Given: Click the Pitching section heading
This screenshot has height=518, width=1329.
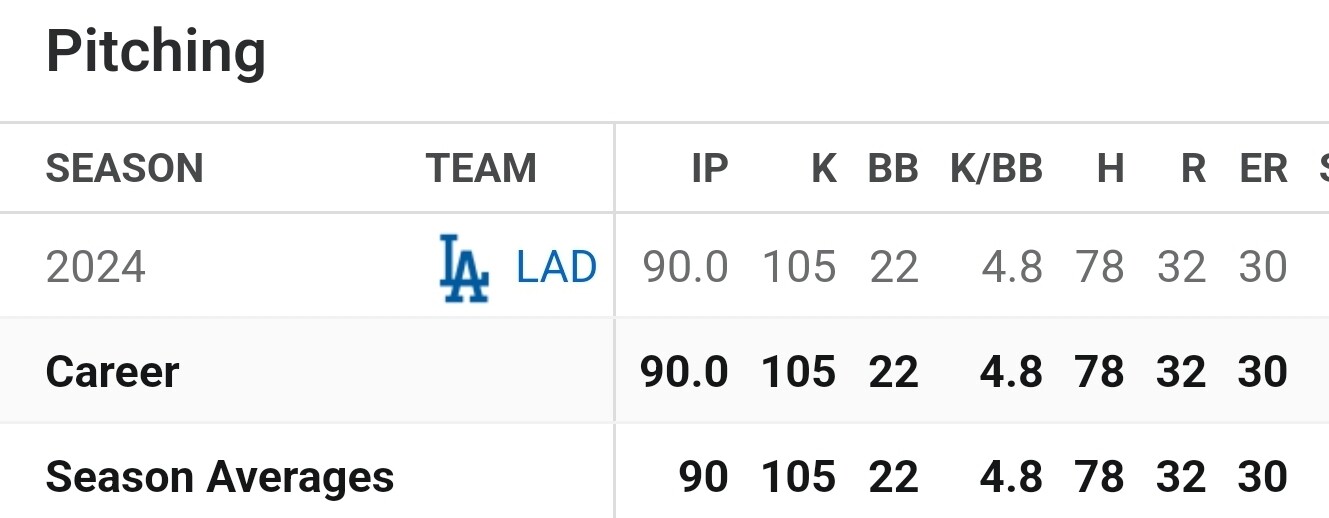Looking at the screenshot, I should click(x=156, y=52).
